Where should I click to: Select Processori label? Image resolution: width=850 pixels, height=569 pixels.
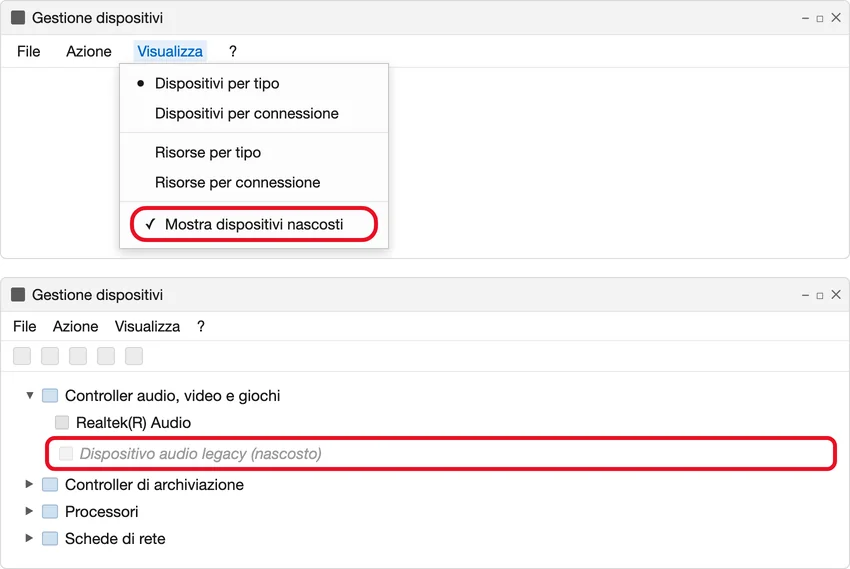[x=101, y=512]
